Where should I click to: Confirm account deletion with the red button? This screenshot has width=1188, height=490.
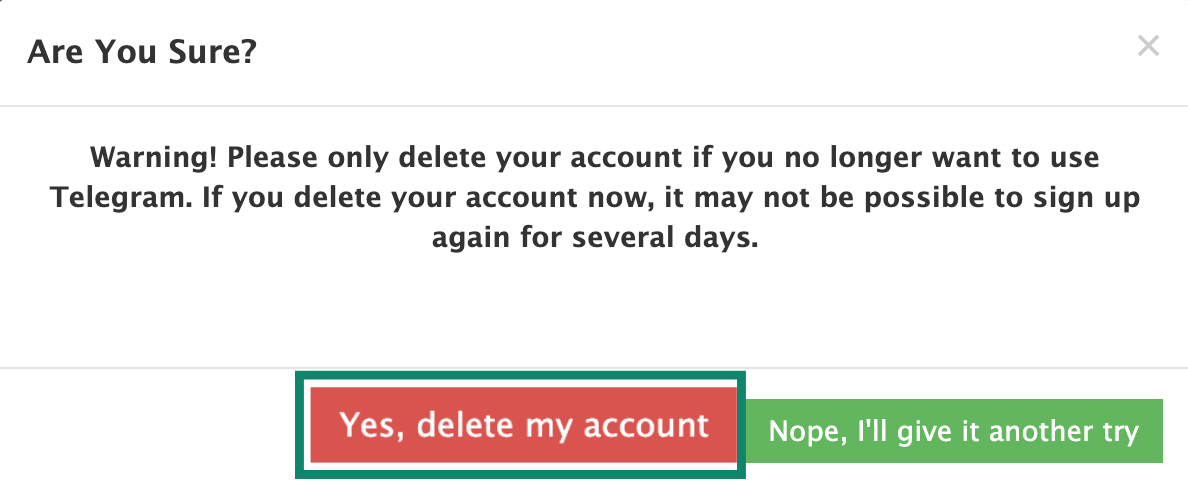click(523, 425)
